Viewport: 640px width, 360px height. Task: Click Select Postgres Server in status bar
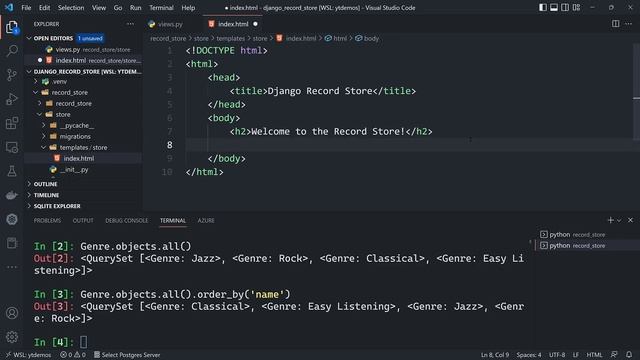point(127,355)
